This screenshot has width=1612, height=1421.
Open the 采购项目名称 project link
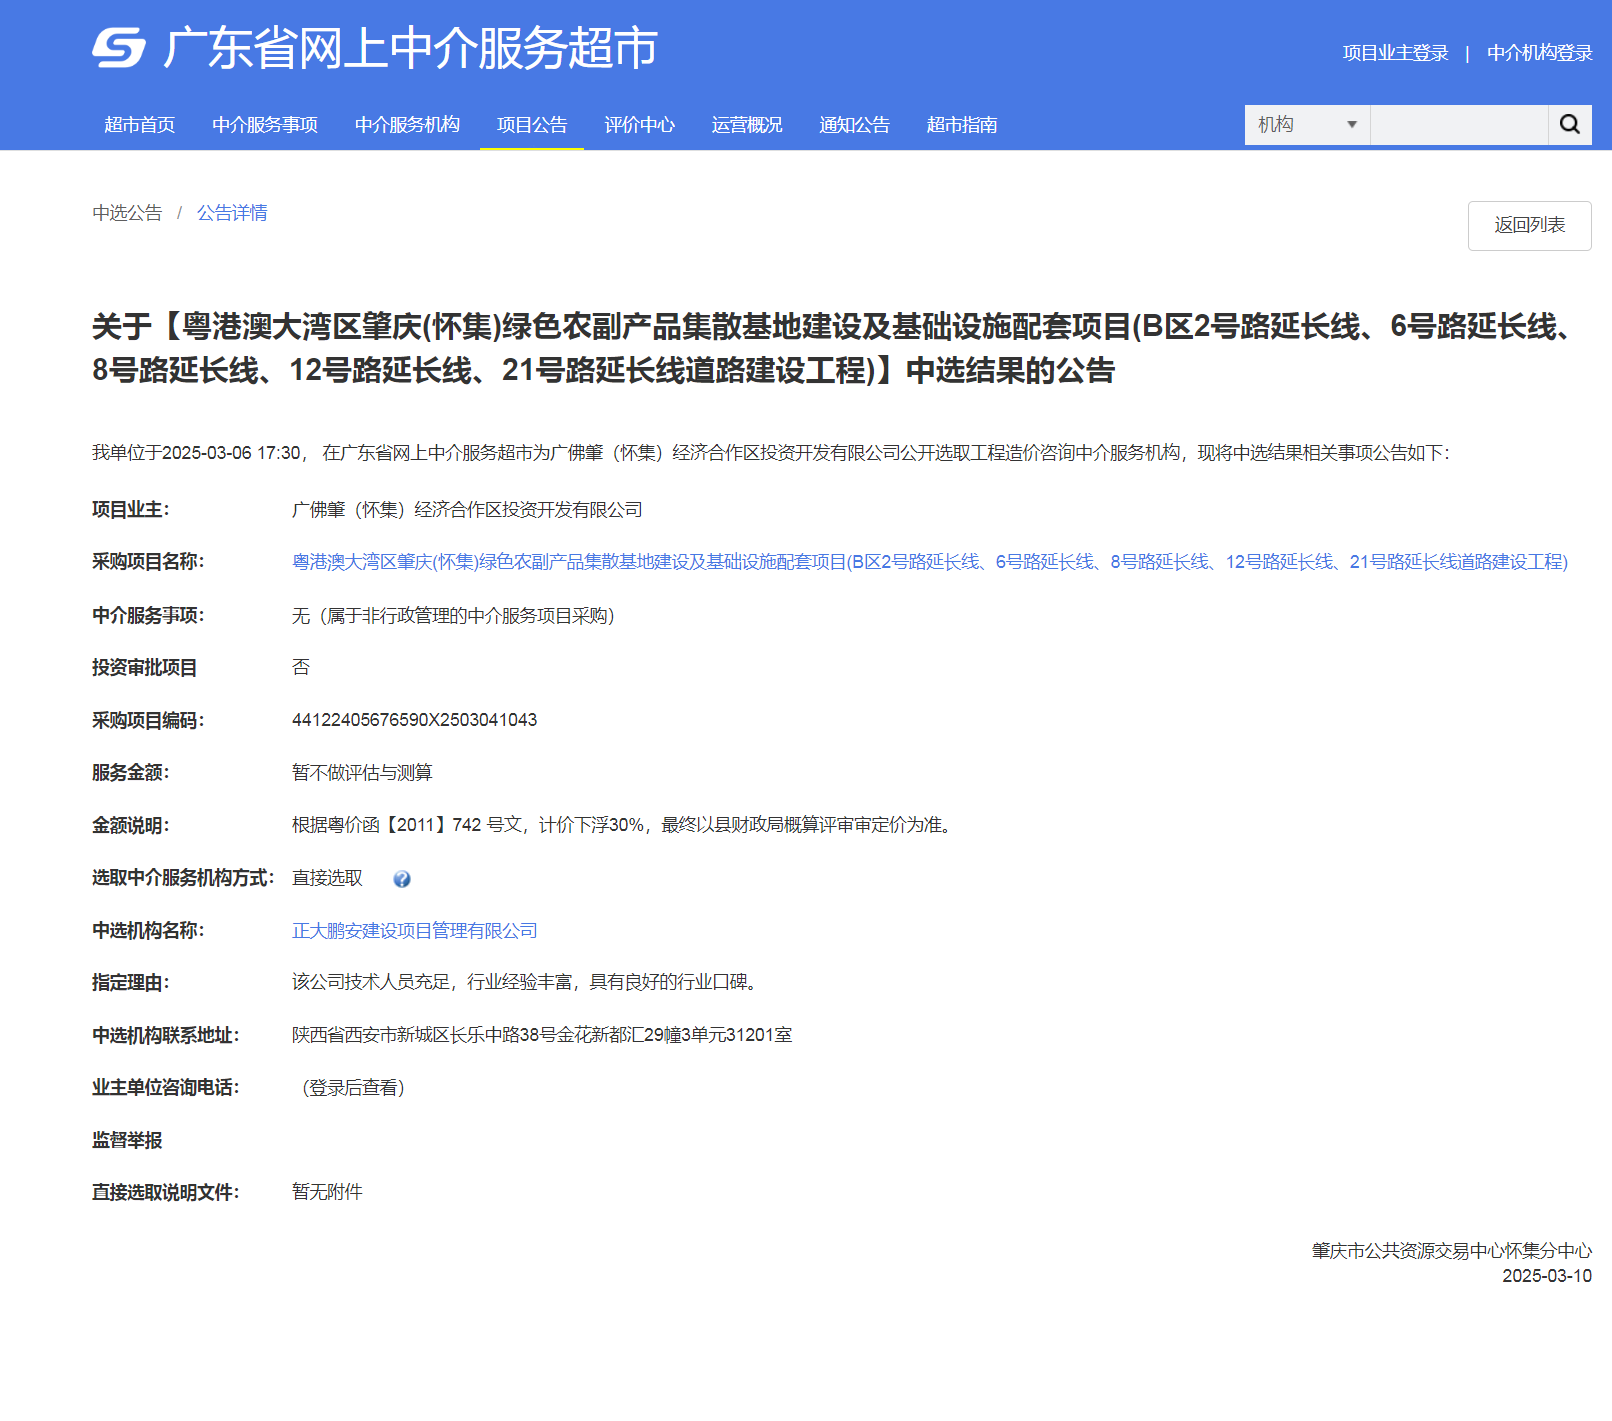coord(929,562)
